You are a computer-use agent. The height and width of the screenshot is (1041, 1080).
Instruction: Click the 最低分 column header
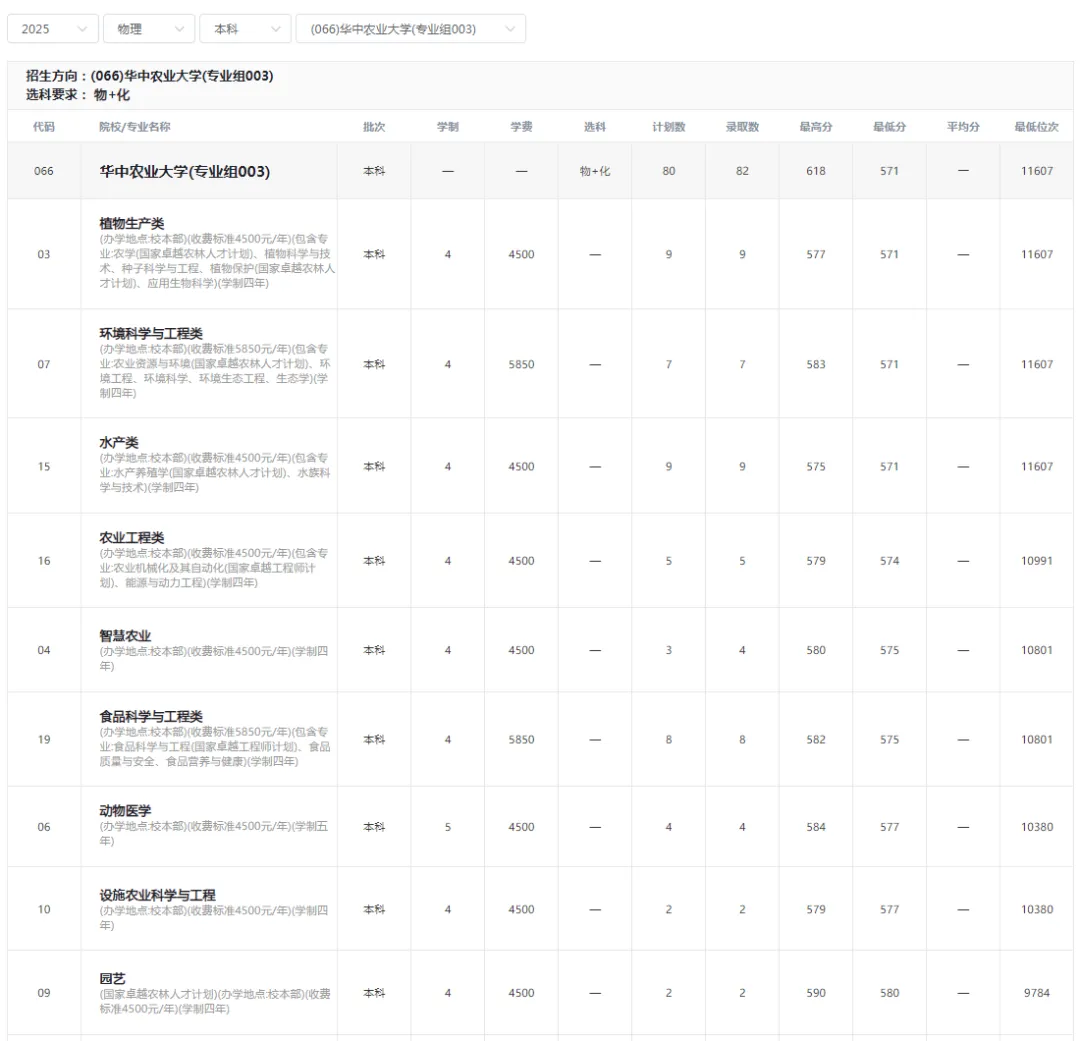(x=889, y=127)
